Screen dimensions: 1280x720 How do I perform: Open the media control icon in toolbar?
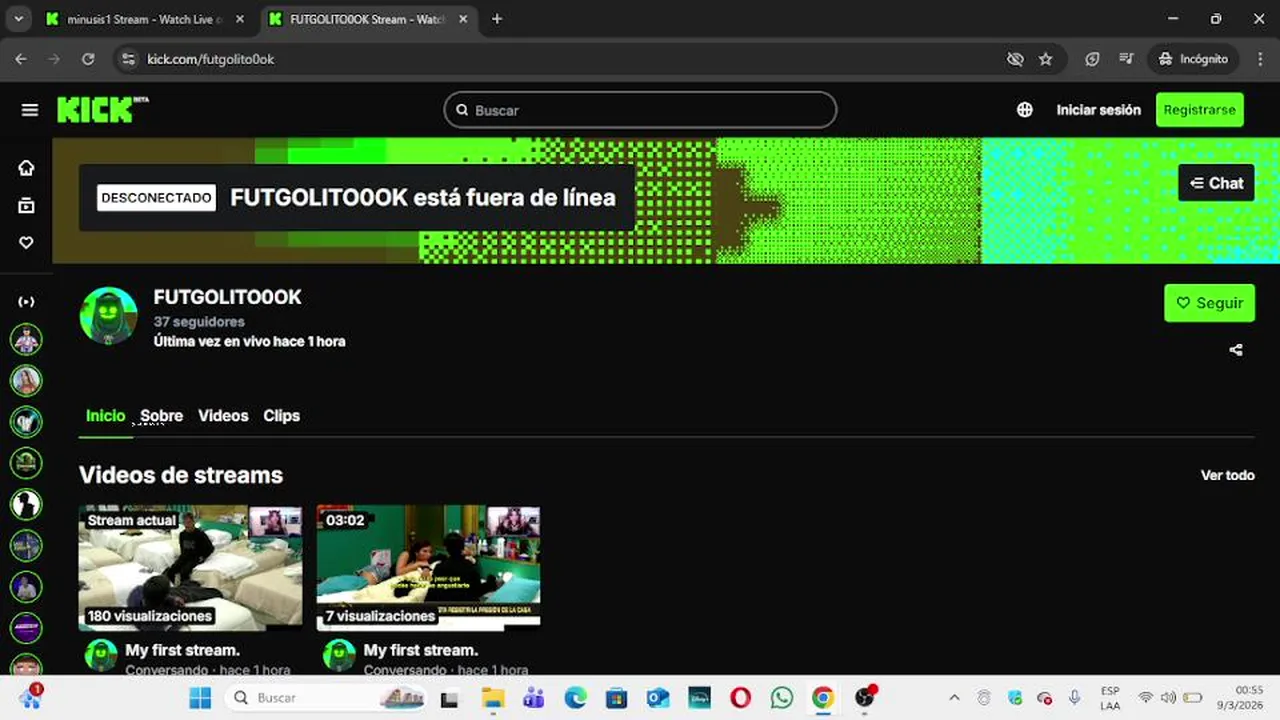(x=1126, y=59)
